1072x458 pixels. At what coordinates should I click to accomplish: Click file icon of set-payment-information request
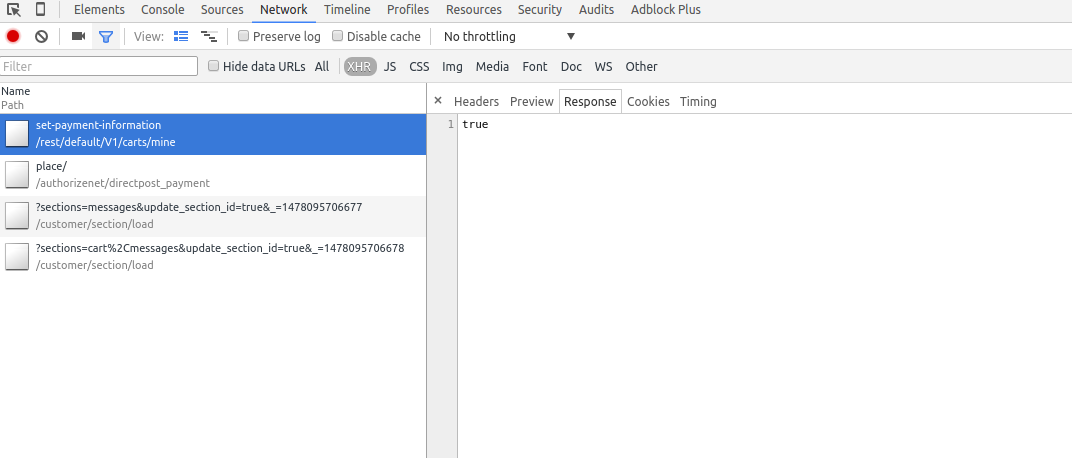tap(17, 134)
